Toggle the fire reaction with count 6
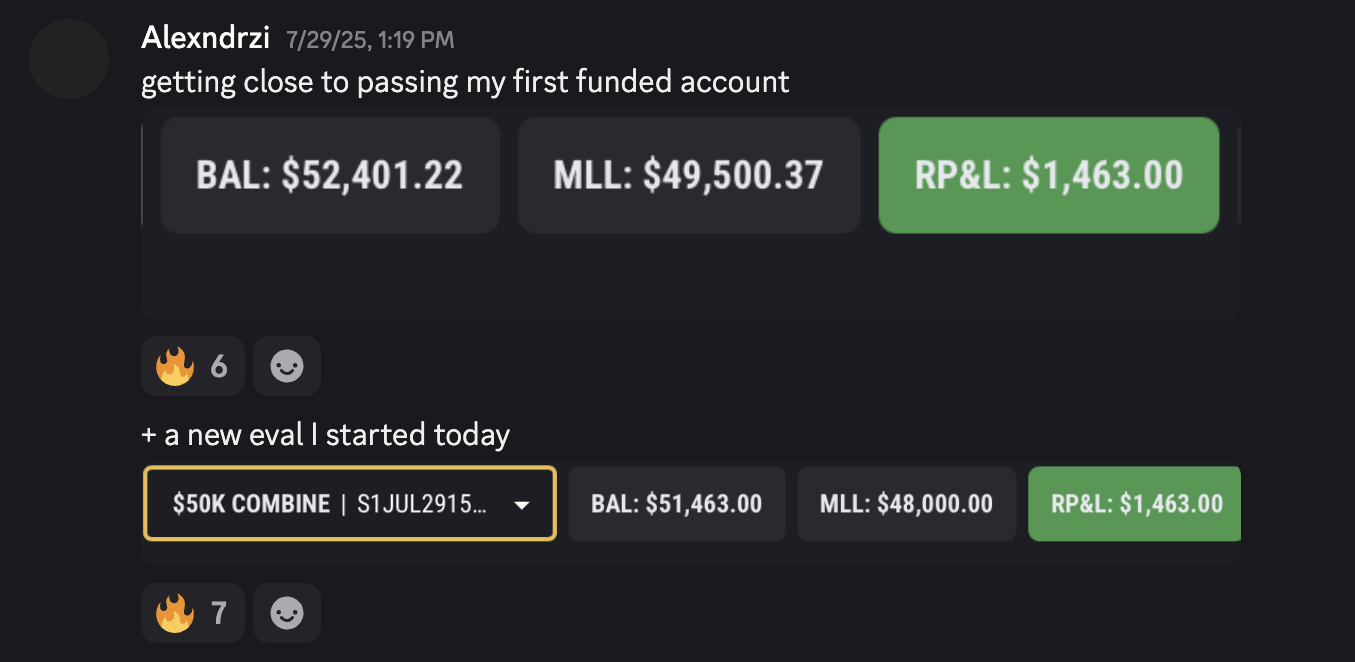 193,367
